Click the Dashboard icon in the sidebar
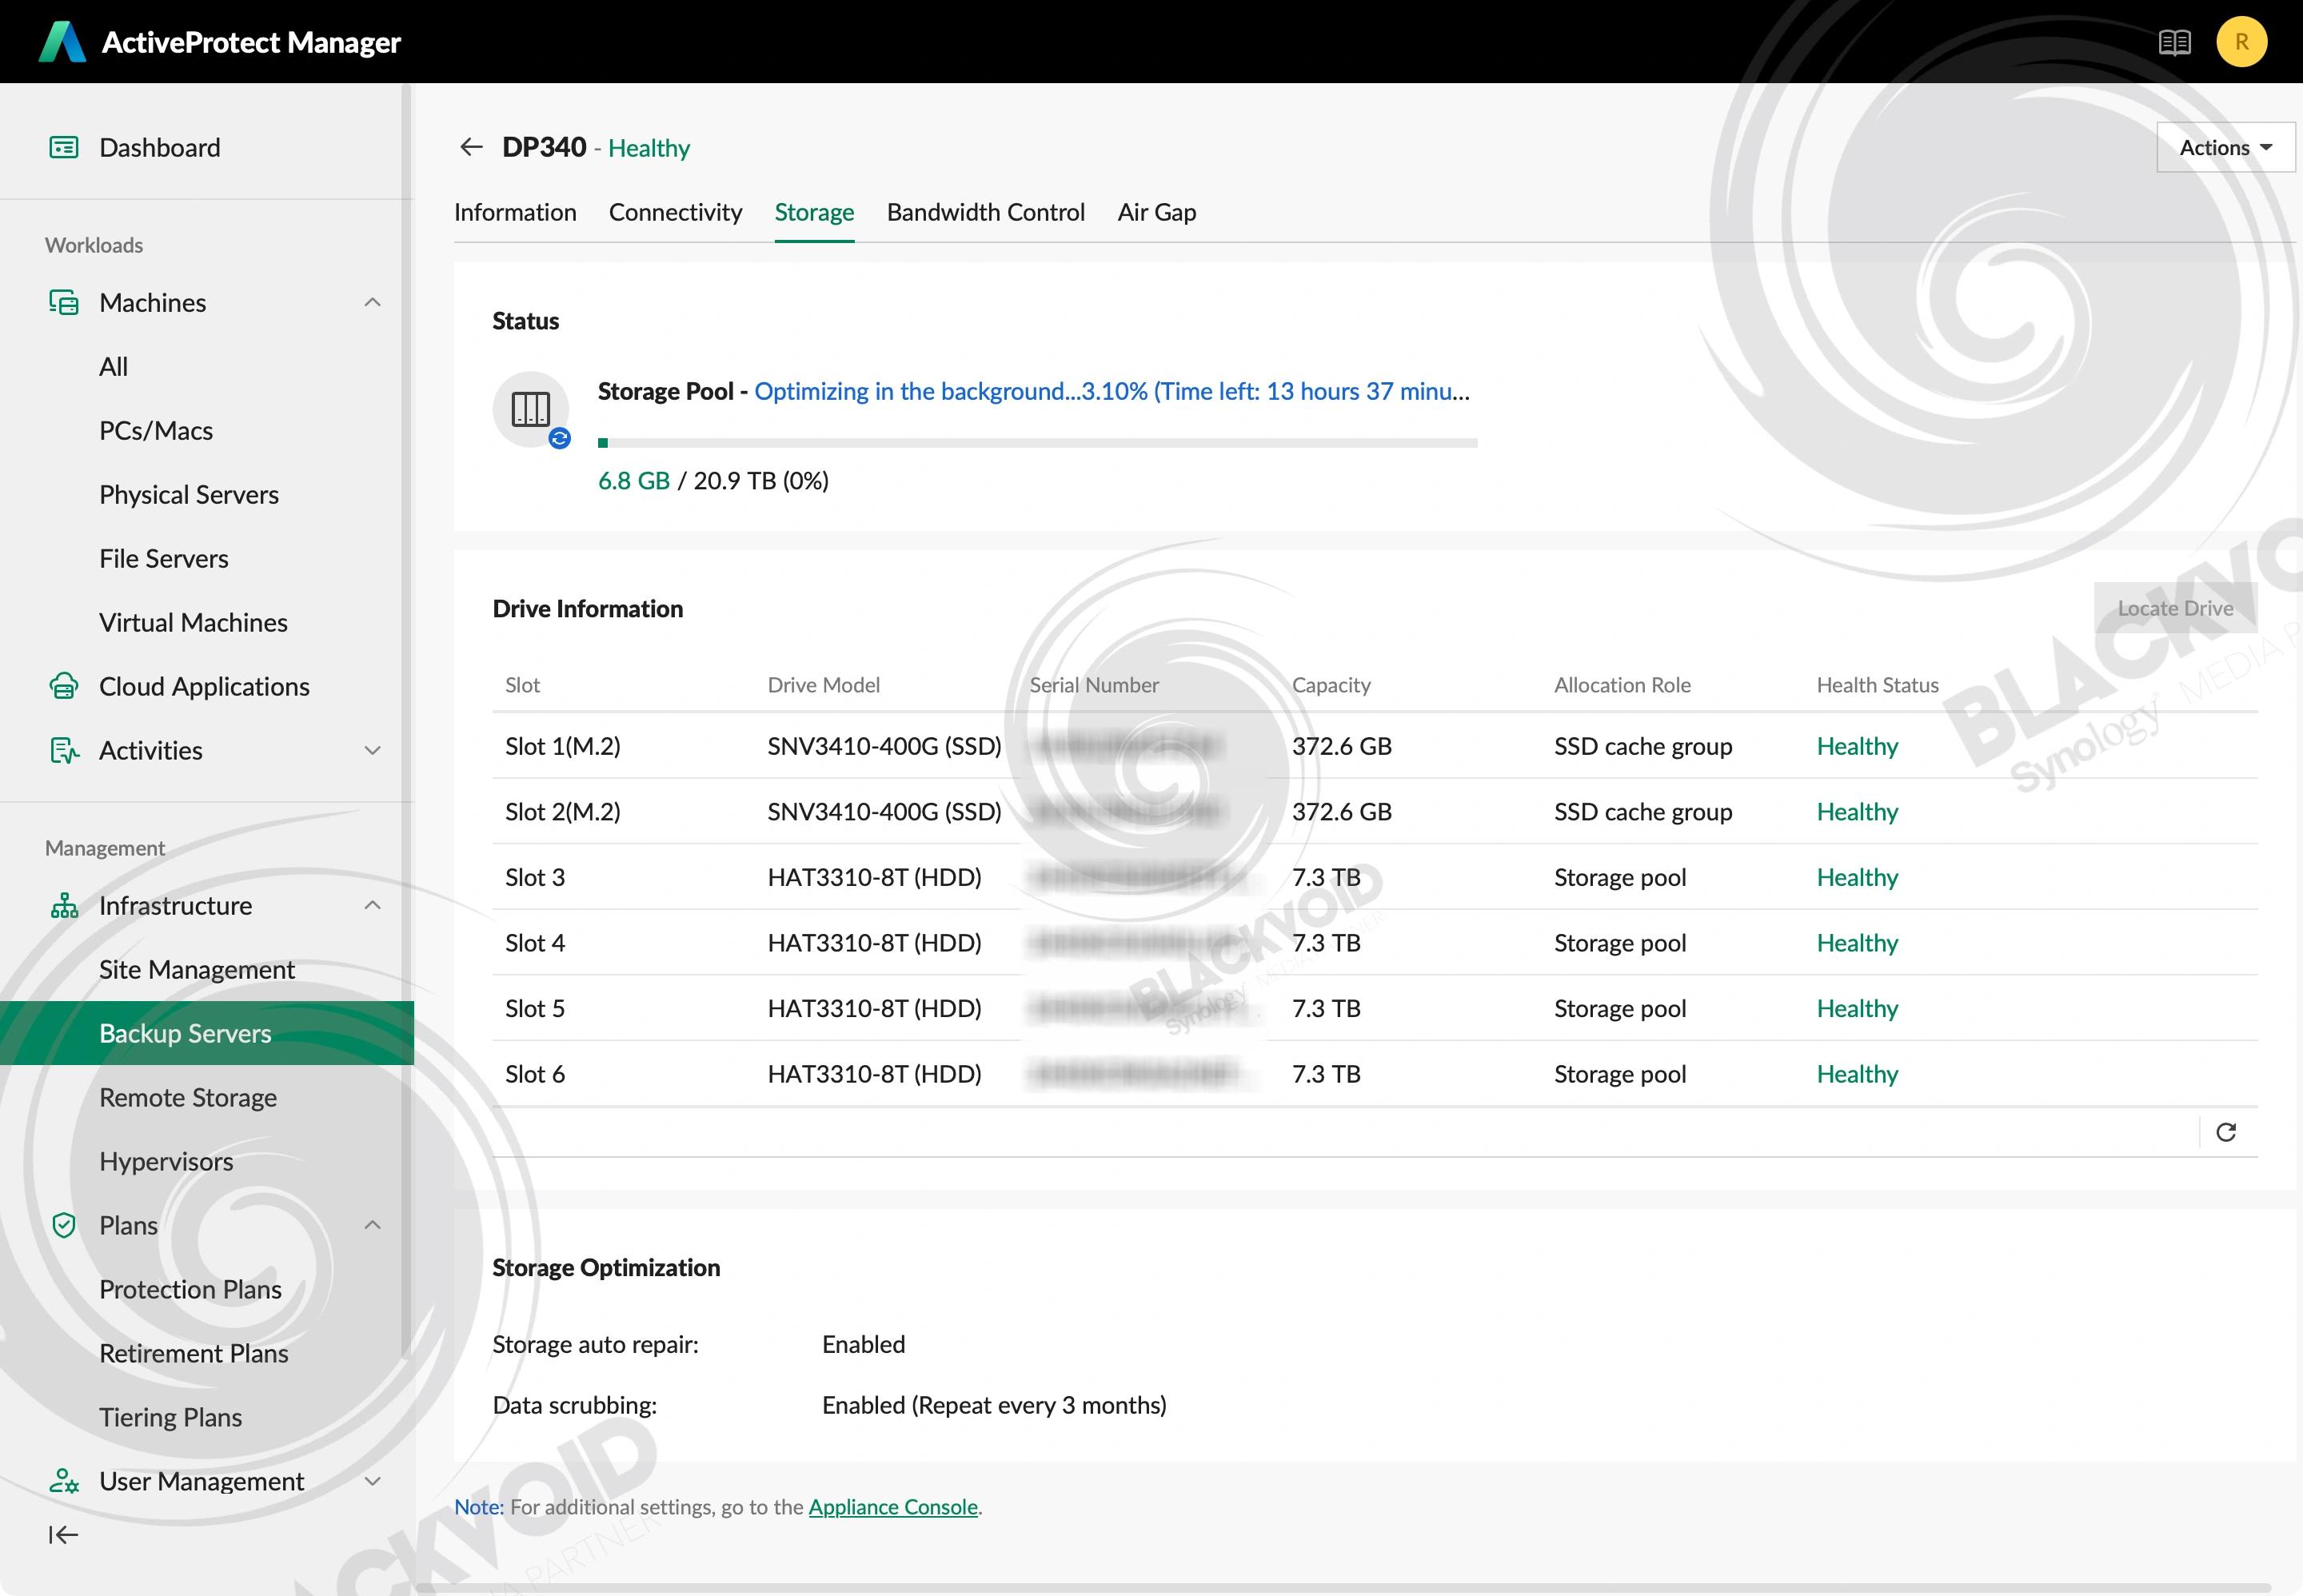 64,148
